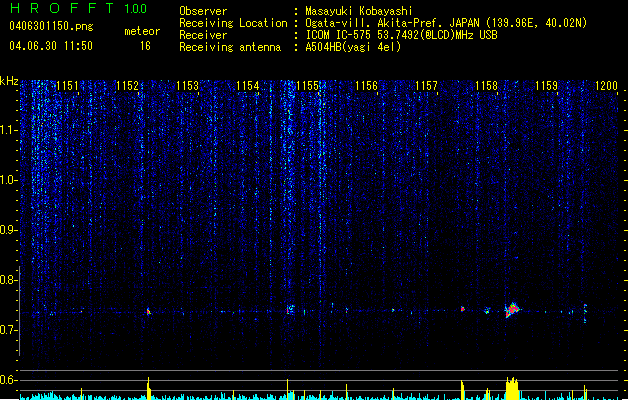Click the 0.6 kHz axis label
The height and width of the screenshot is (400, 629).
(x=9, y=380)
